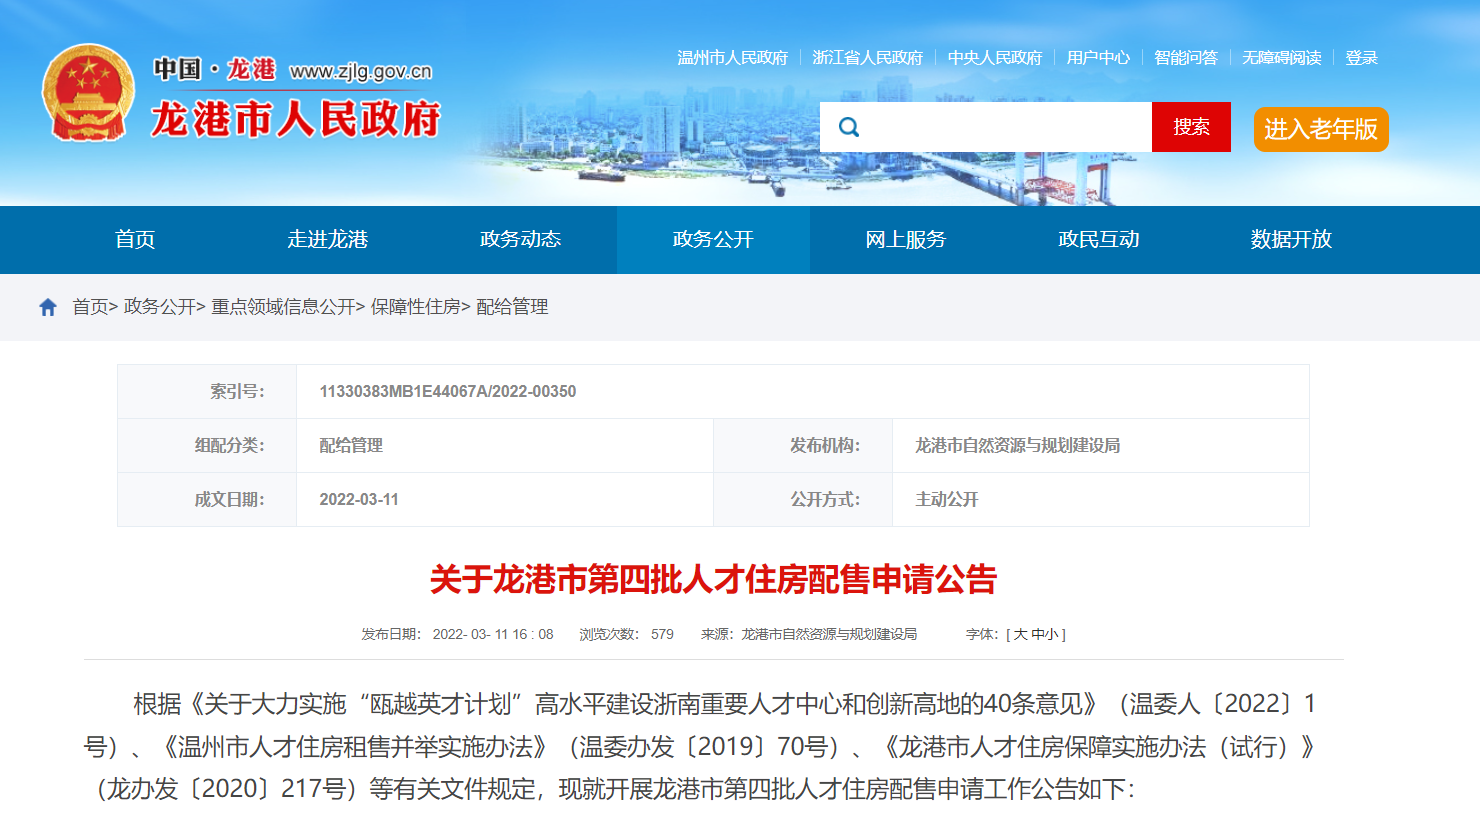Image resolution: width=1480 pixels, height=817 pixels.
Task: Click the magnifier icon in search box
Action: point(849,127)
